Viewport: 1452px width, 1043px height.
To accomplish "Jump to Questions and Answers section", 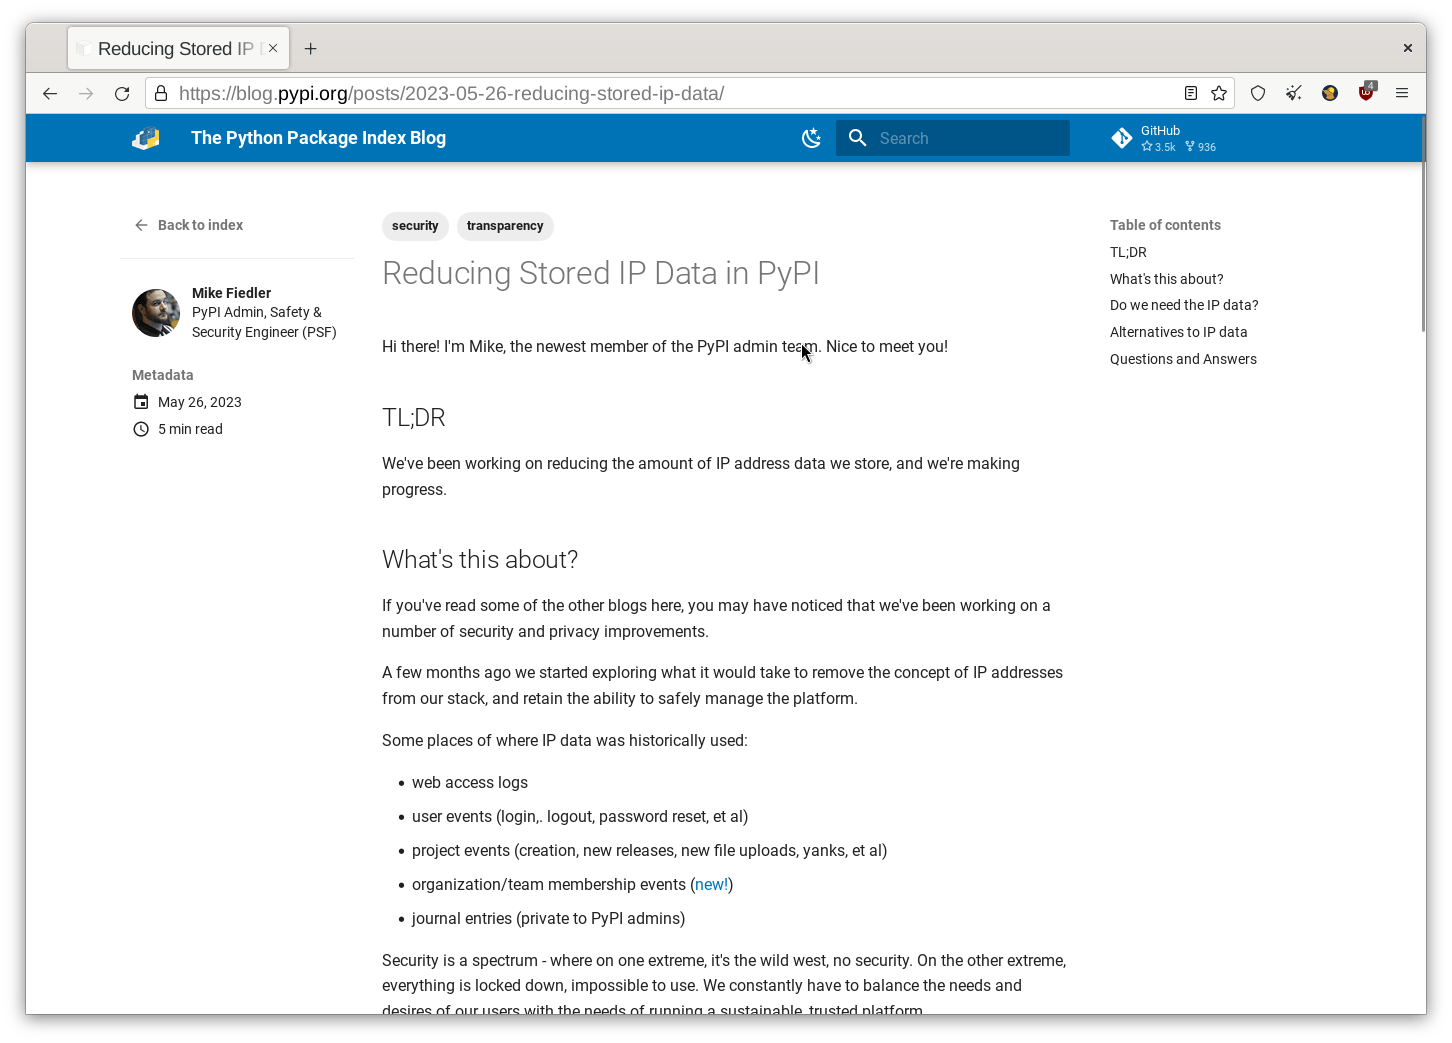I will pos(1183,359).
